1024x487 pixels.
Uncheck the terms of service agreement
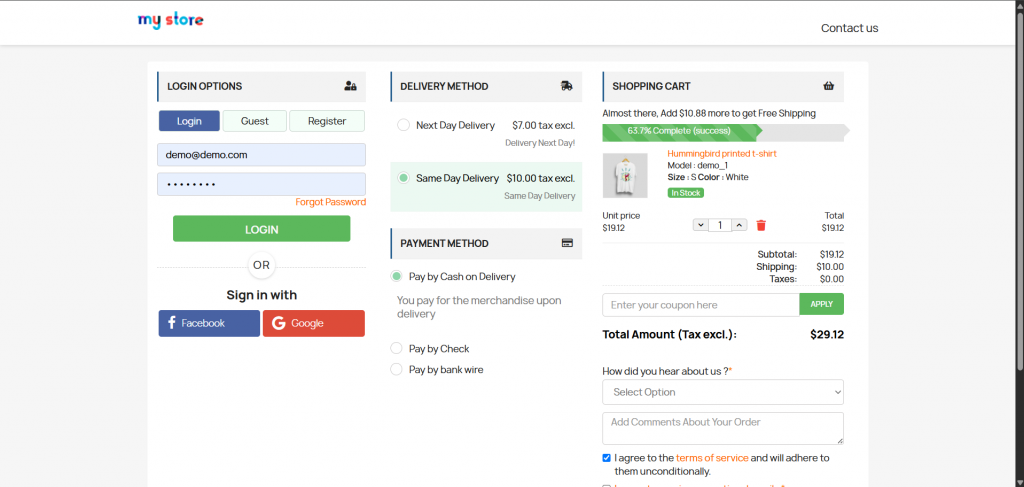click(x=607, y=458)
